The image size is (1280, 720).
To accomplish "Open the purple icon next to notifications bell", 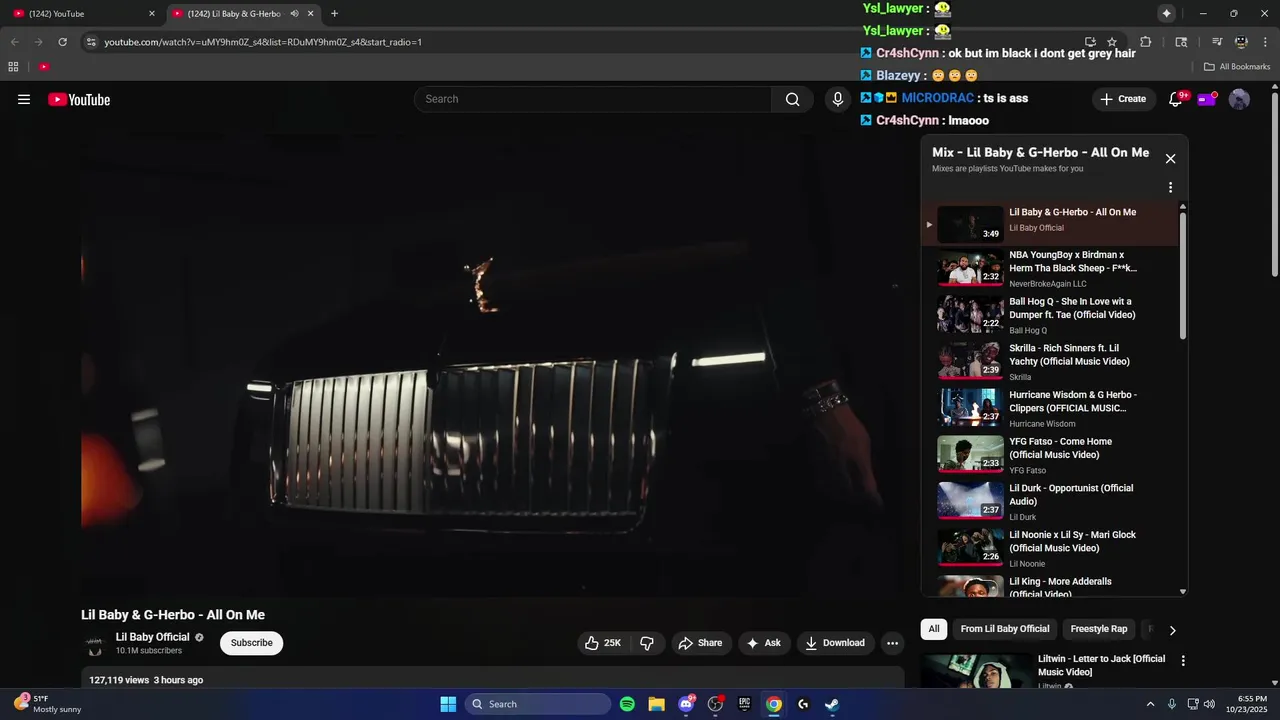I will coord(1207,99).
